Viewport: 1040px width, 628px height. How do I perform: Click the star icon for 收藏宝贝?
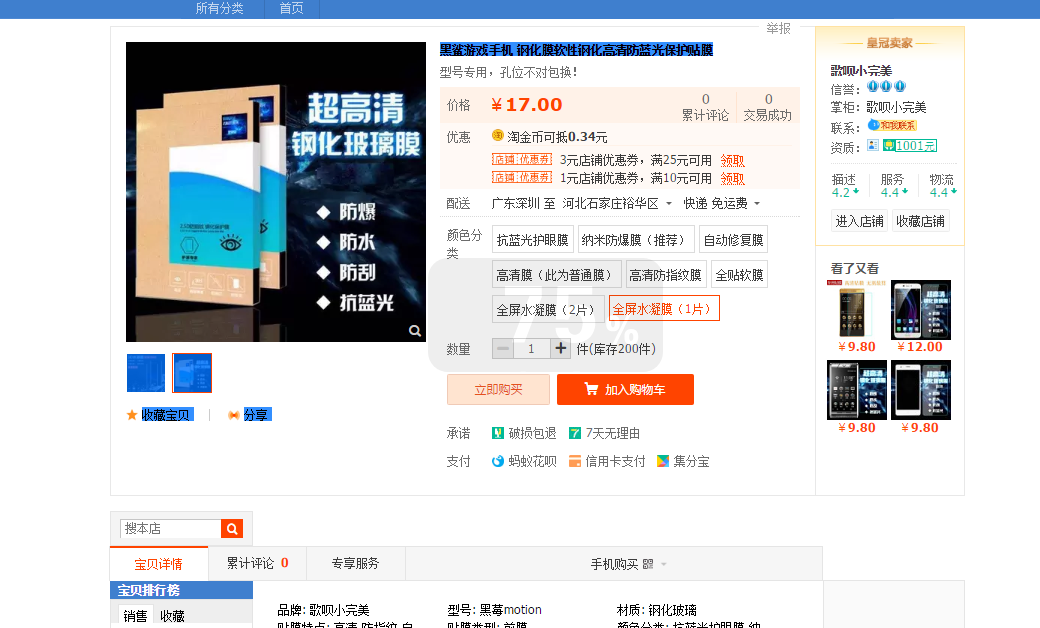click(x=132, y=415)
